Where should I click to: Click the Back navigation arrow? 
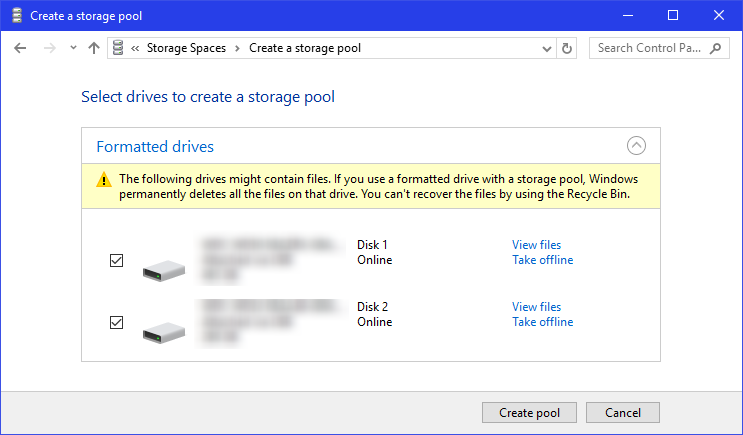click(x=20, y=48)
